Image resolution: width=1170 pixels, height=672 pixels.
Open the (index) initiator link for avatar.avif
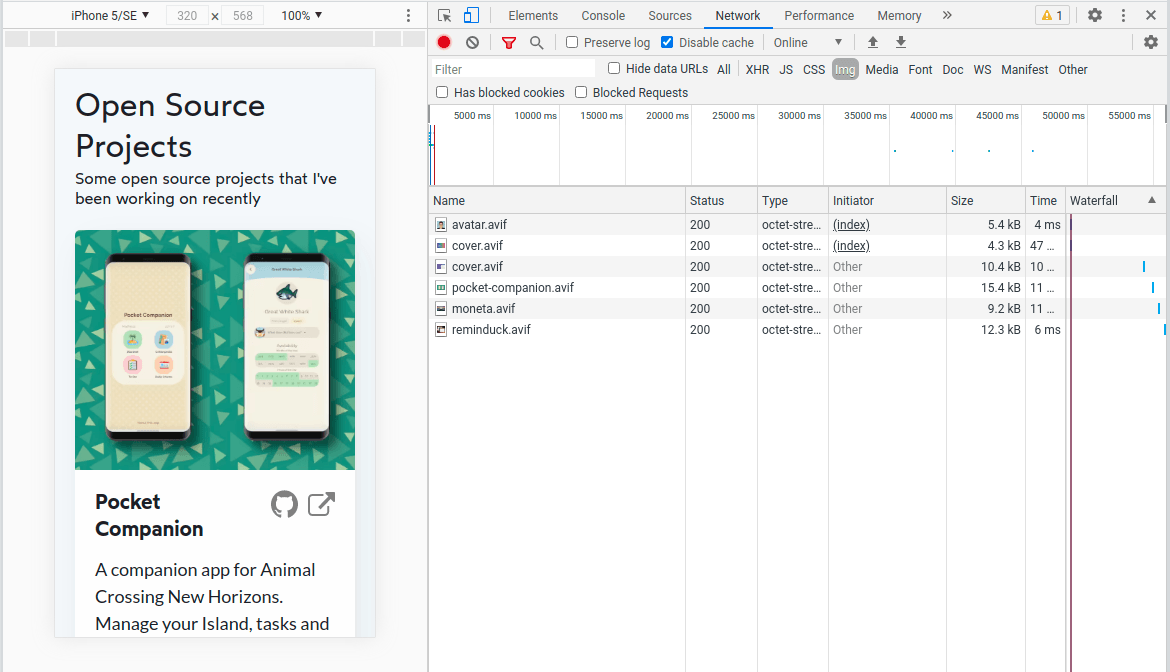(851, 224)
